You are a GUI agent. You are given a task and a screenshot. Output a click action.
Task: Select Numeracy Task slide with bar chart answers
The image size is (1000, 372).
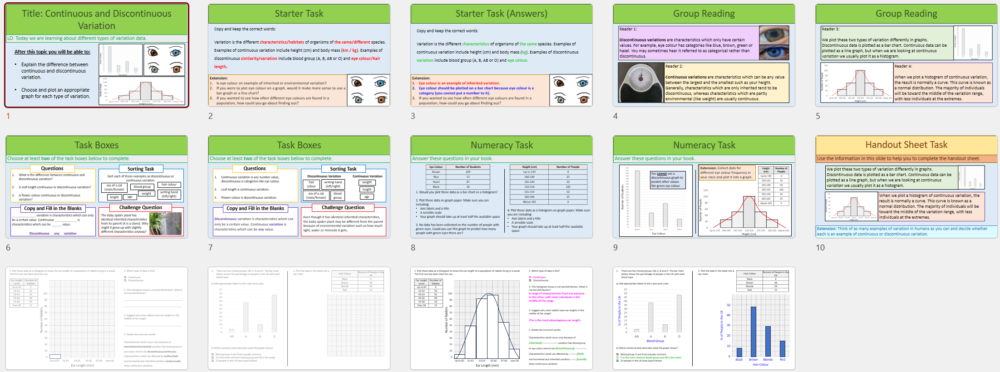point(704,187)
